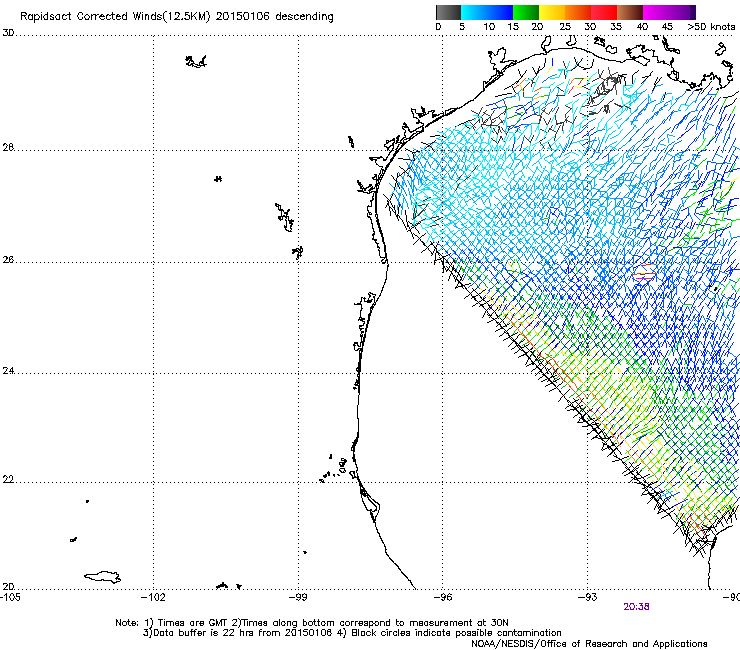This screenshot has height=650, width=740.
Task: Click the latitude label '26'
Action: pyautogui.click(x=8, y=260)
